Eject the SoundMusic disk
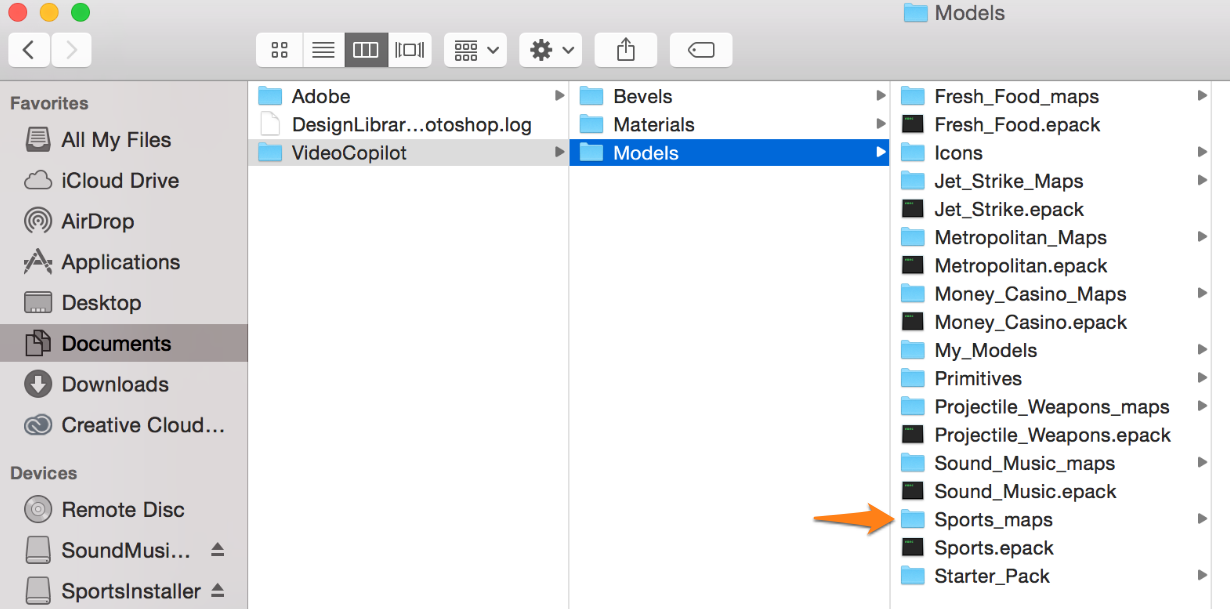 point(218,551)
